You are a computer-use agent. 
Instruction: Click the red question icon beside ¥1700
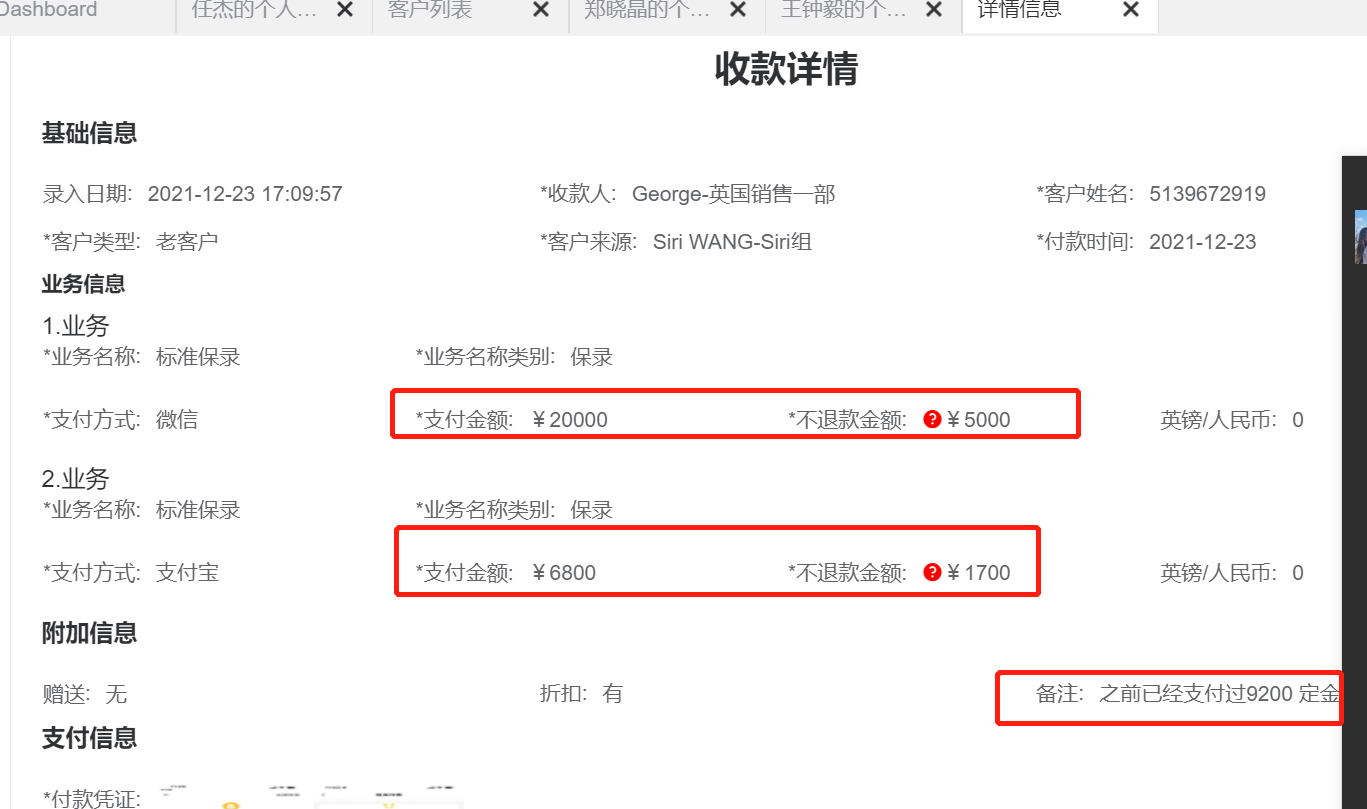[932, 573]
